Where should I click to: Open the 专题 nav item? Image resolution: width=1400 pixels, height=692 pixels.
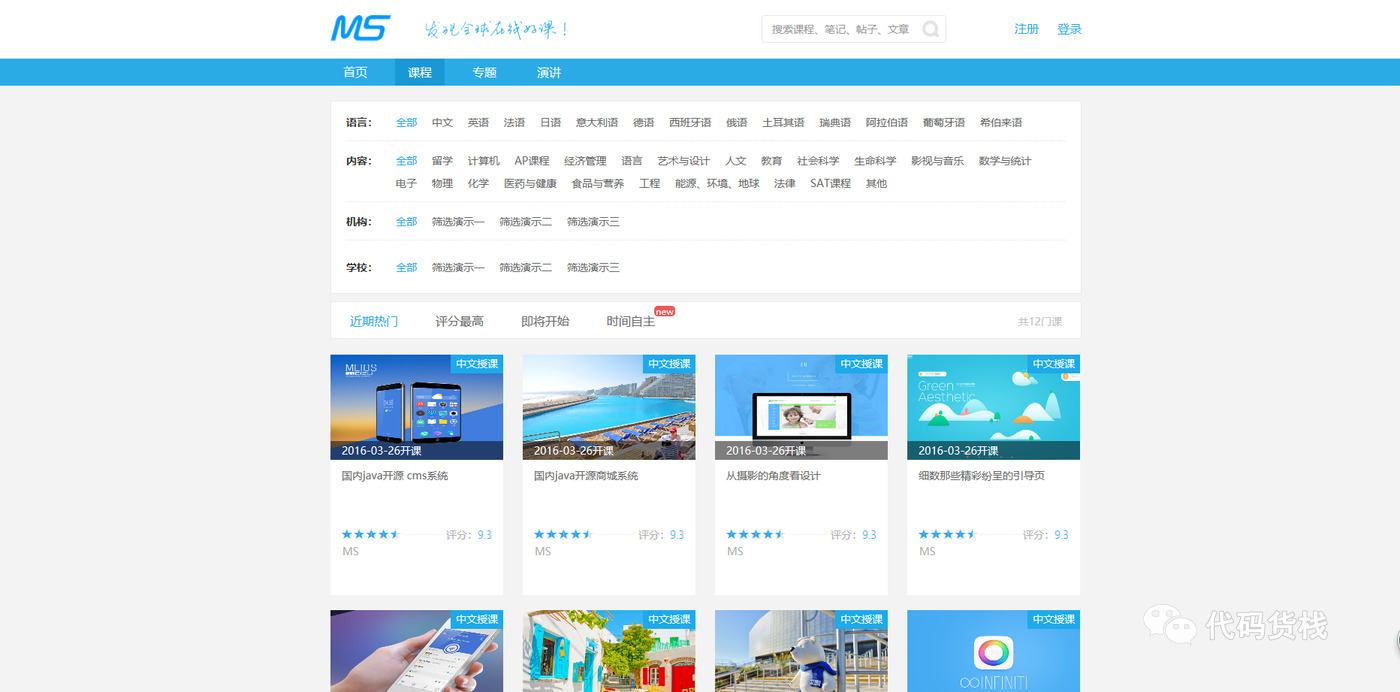pyautogui.click(x=485, y=72)
